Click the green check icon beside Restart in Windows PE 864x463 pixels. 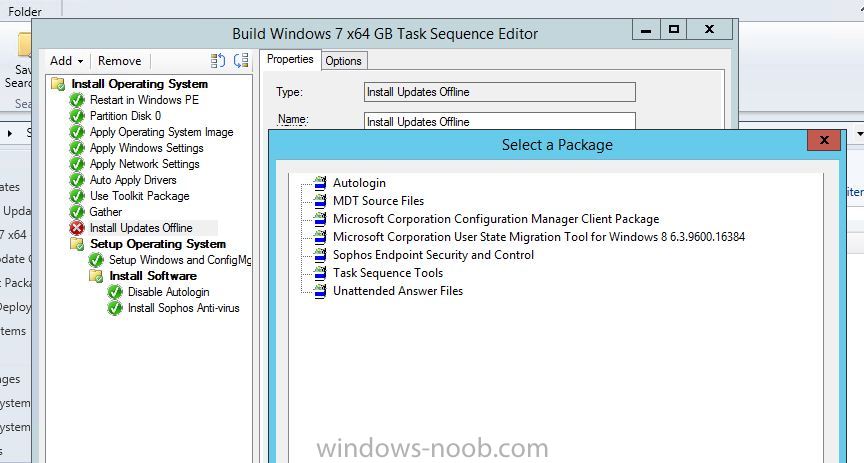coord(77,100)
